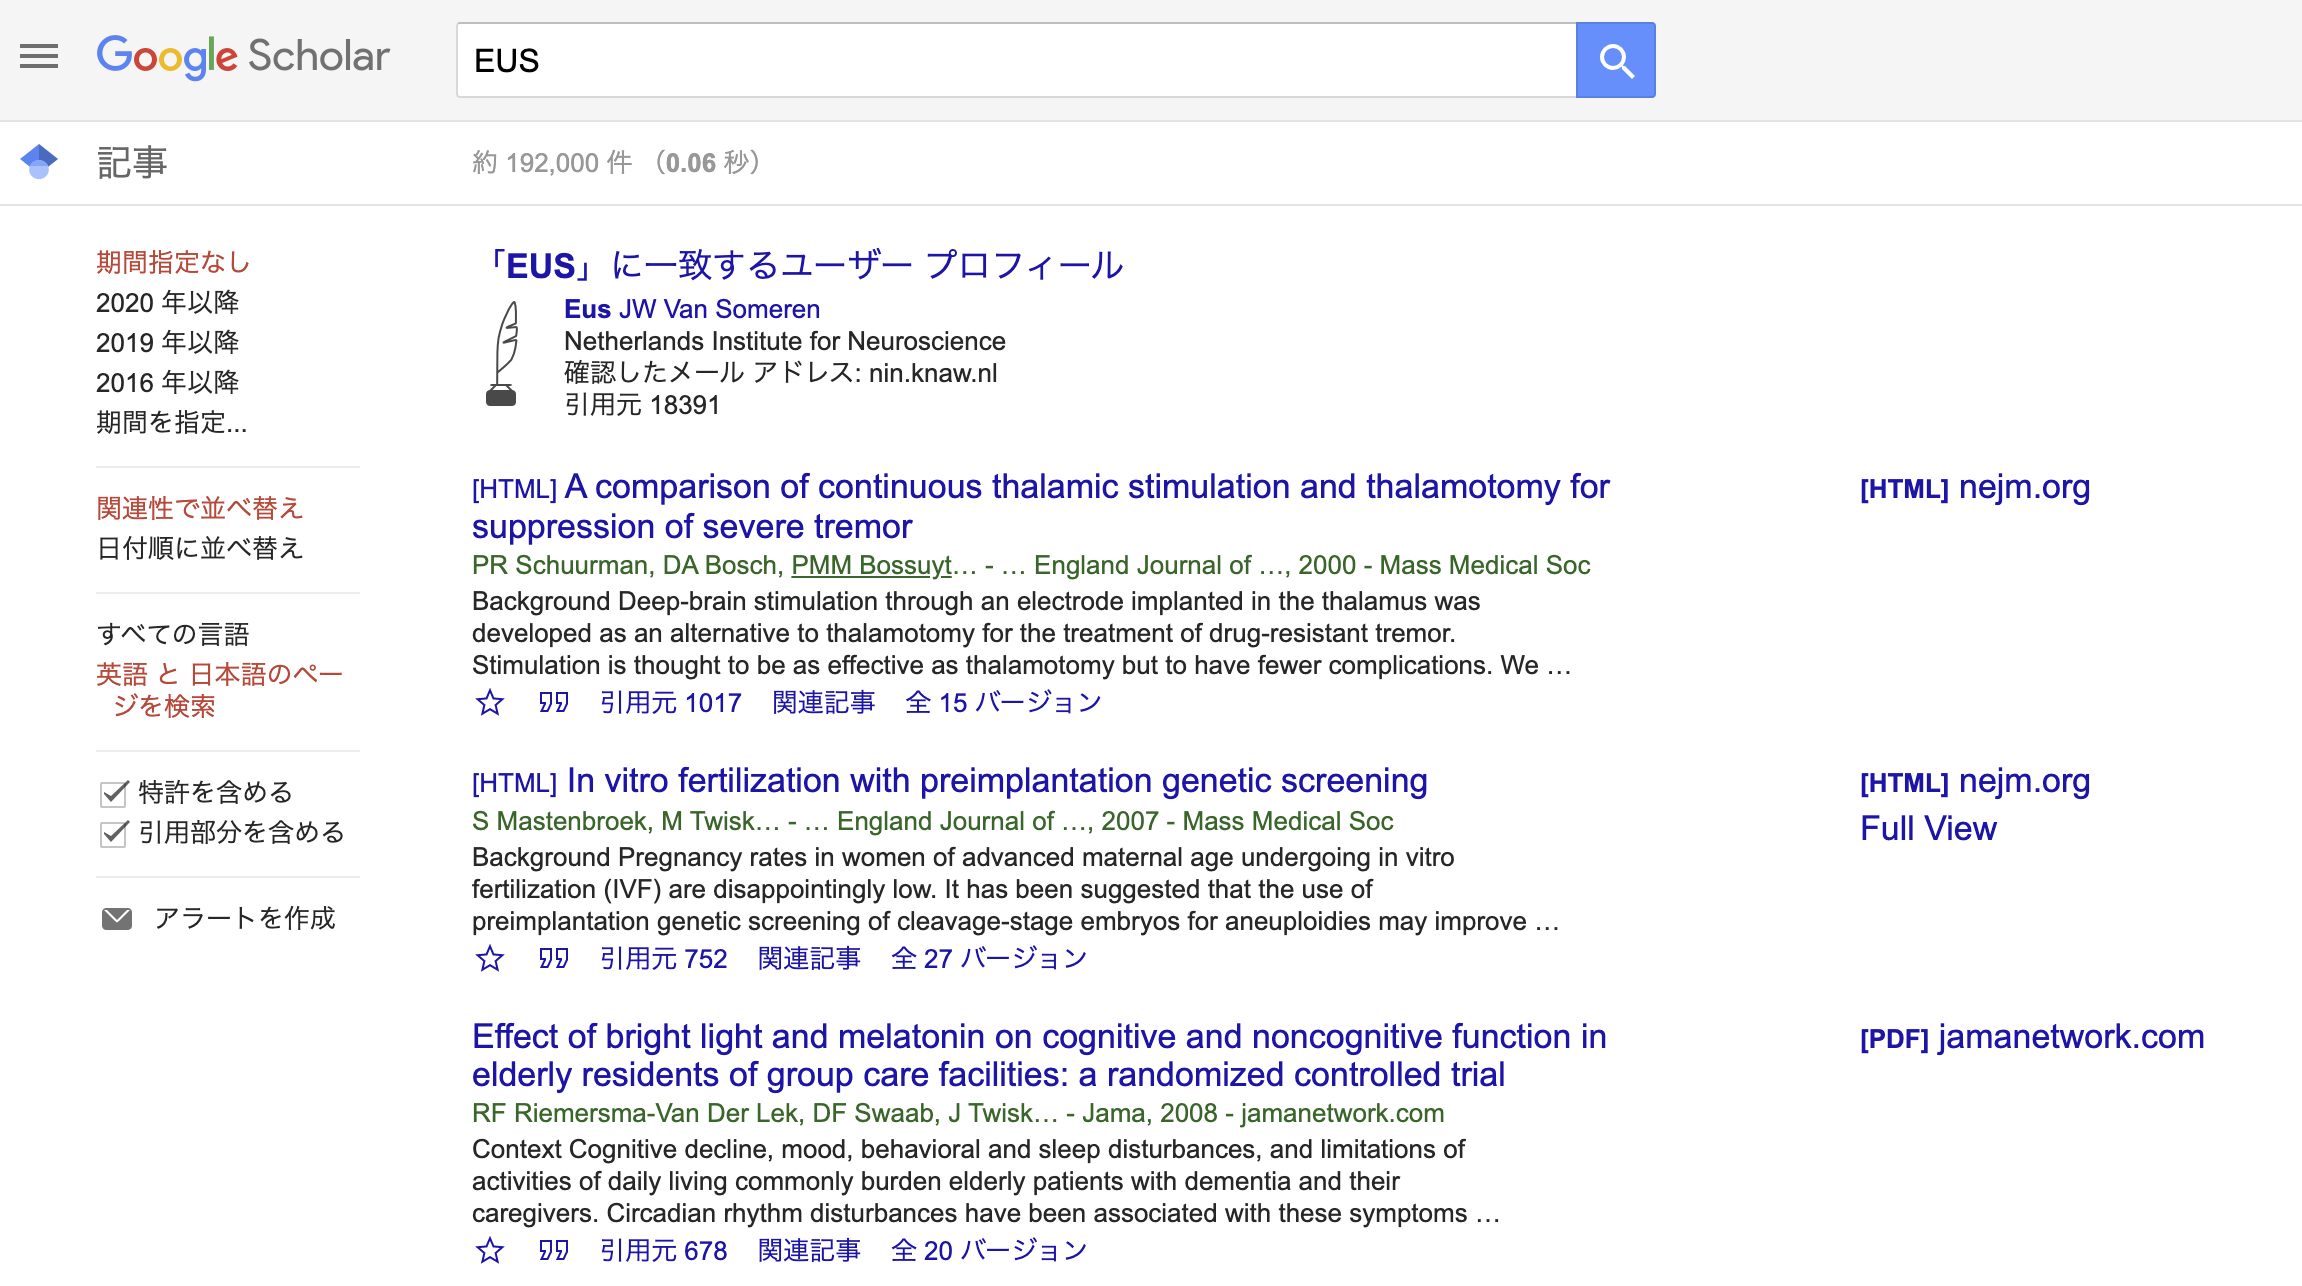Open 全 27 バージョン link
This screenshot has height=1286, width=2302.
tap(989, 959)
